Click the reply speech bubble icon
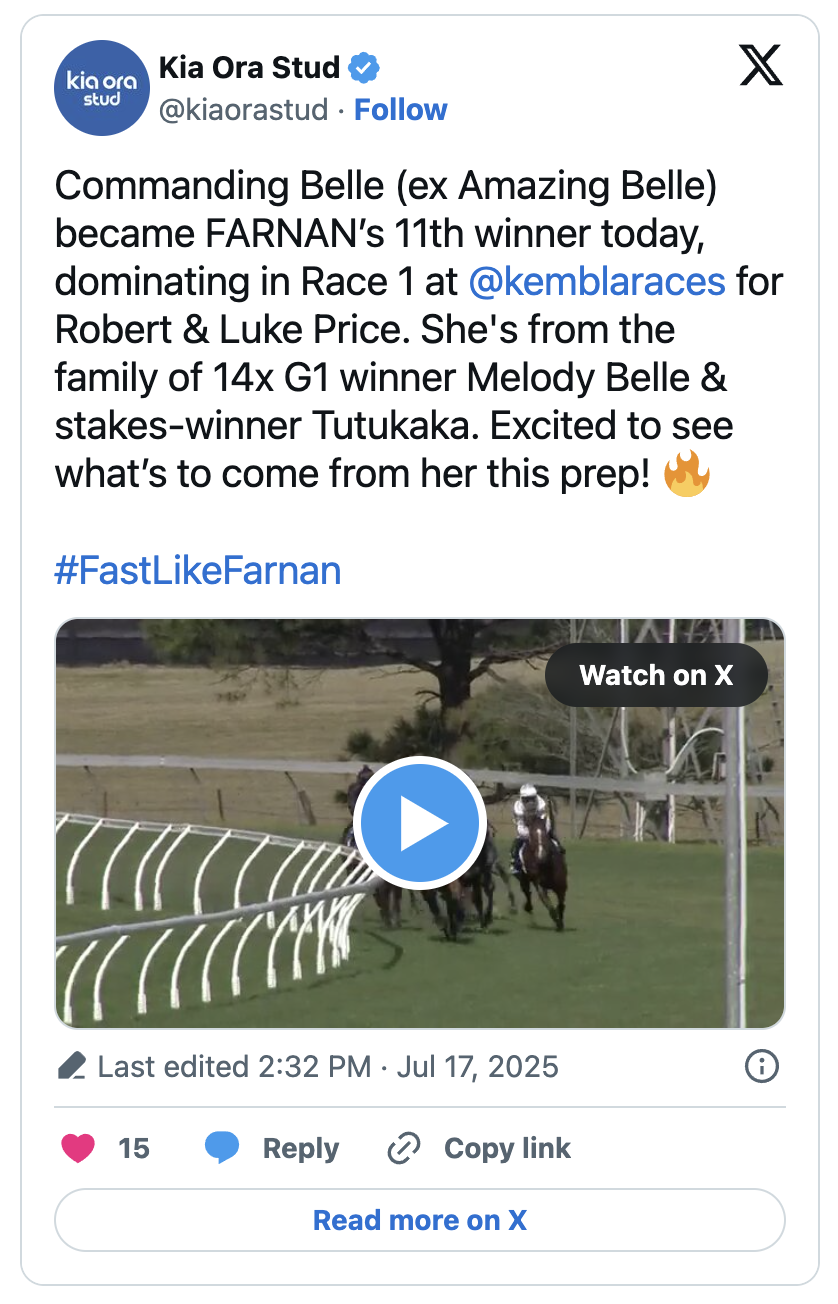This screenshot has height=1304, width=838. (x=222, y=1148)
